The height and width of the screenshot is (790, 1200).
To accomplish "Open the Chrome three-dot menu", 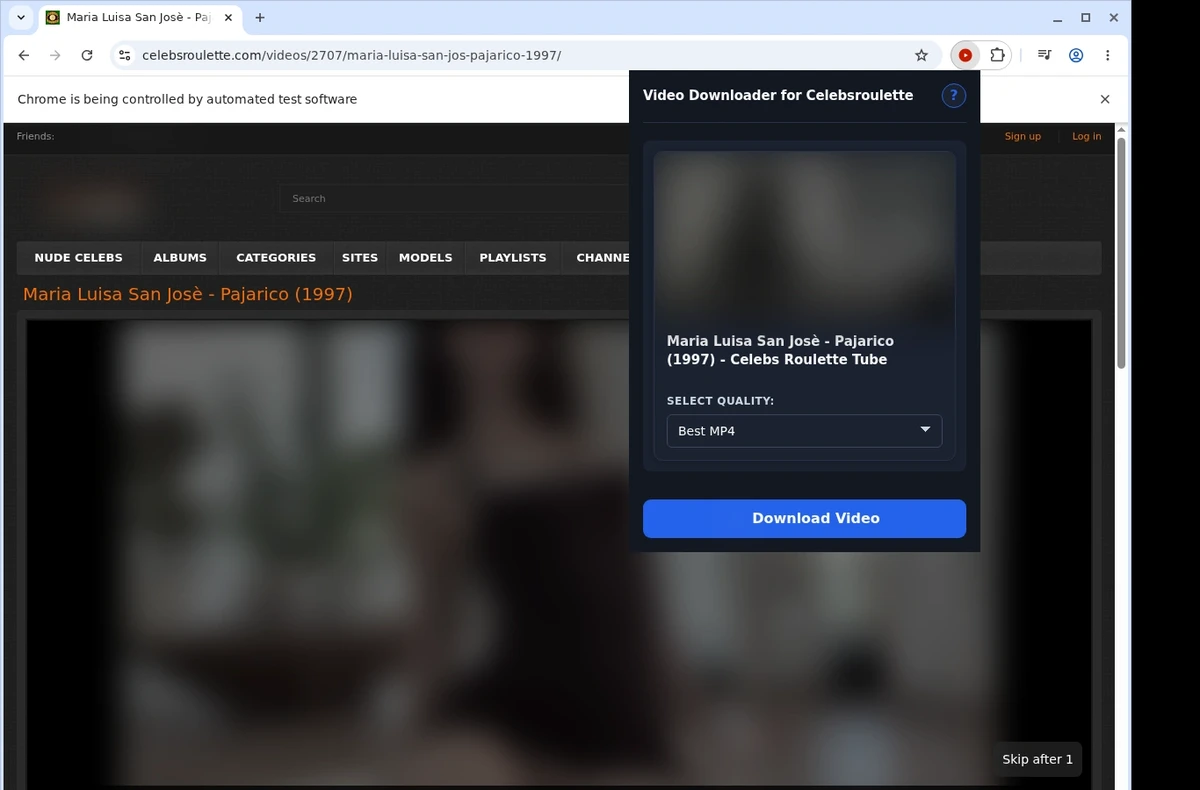I will 1107,55.
